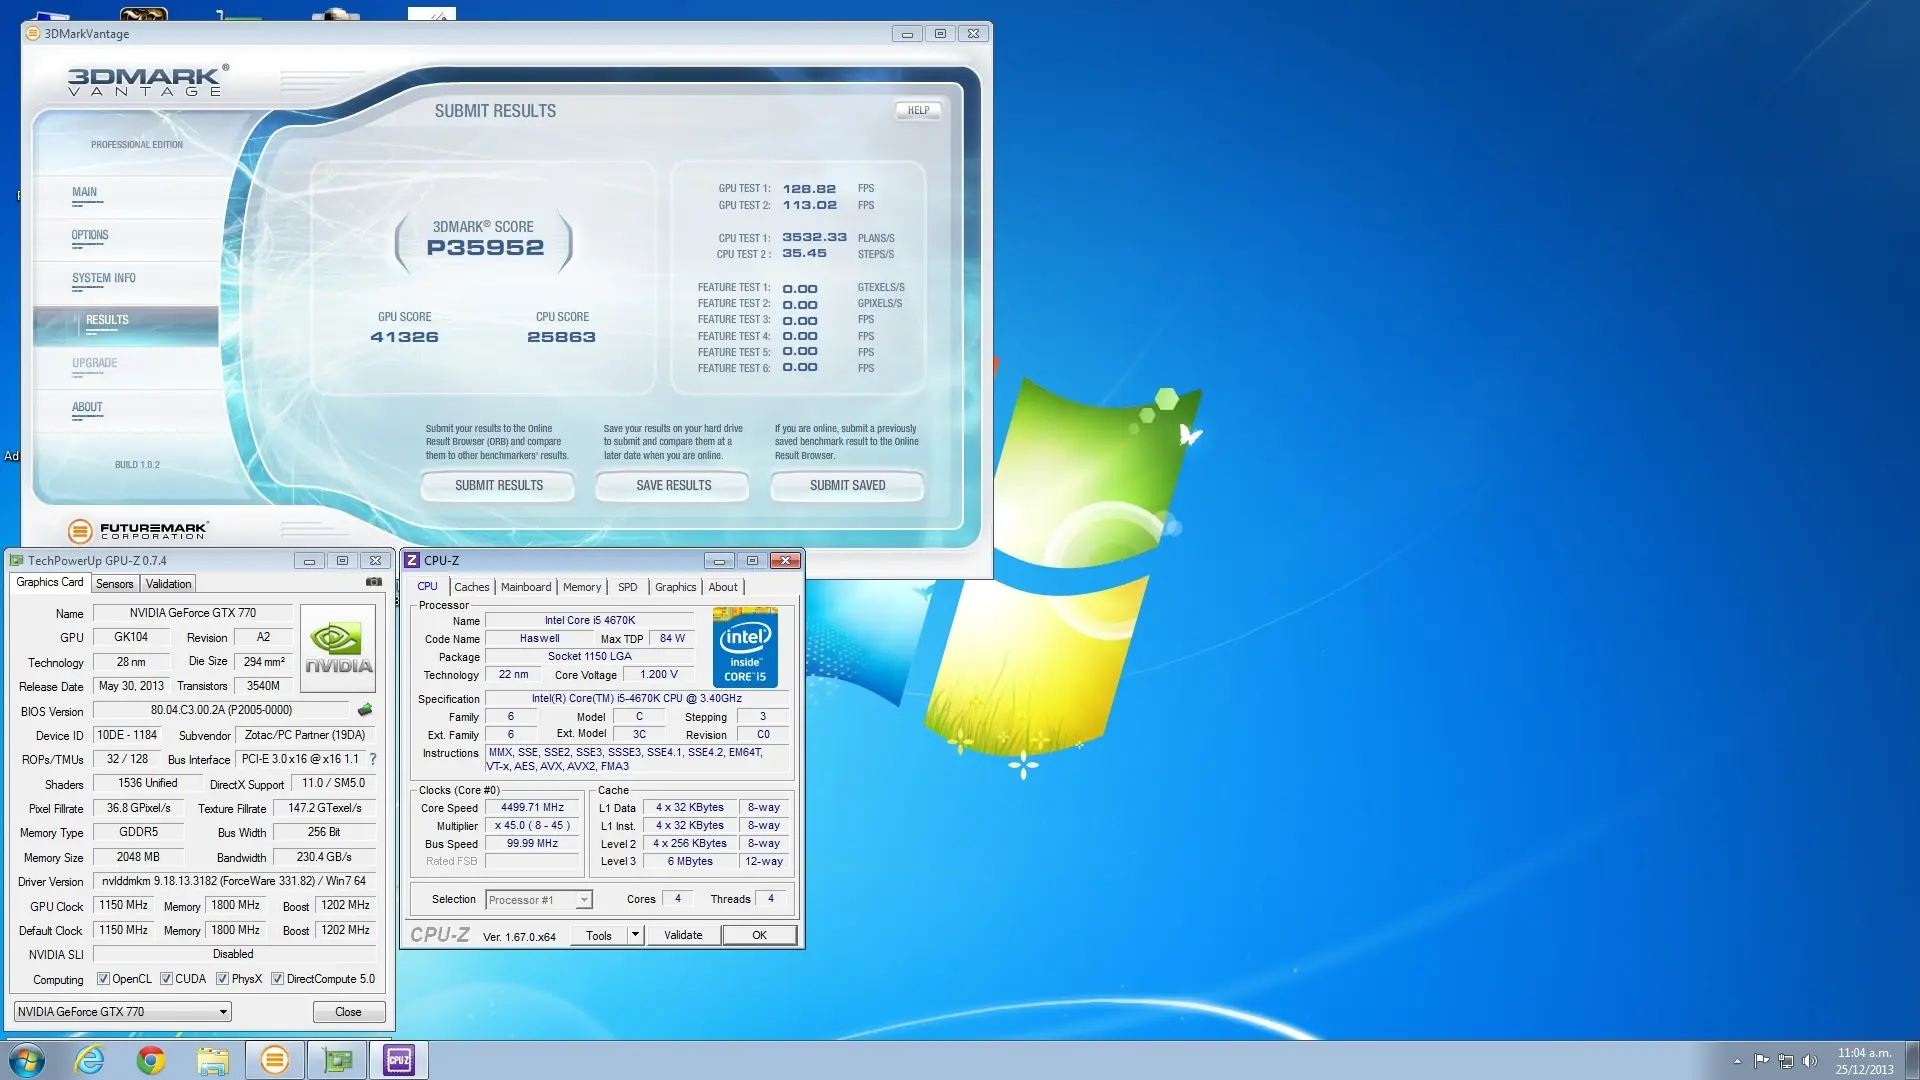
Task: Open the Mainboard tab in CPU-Z
Action: 526,587
